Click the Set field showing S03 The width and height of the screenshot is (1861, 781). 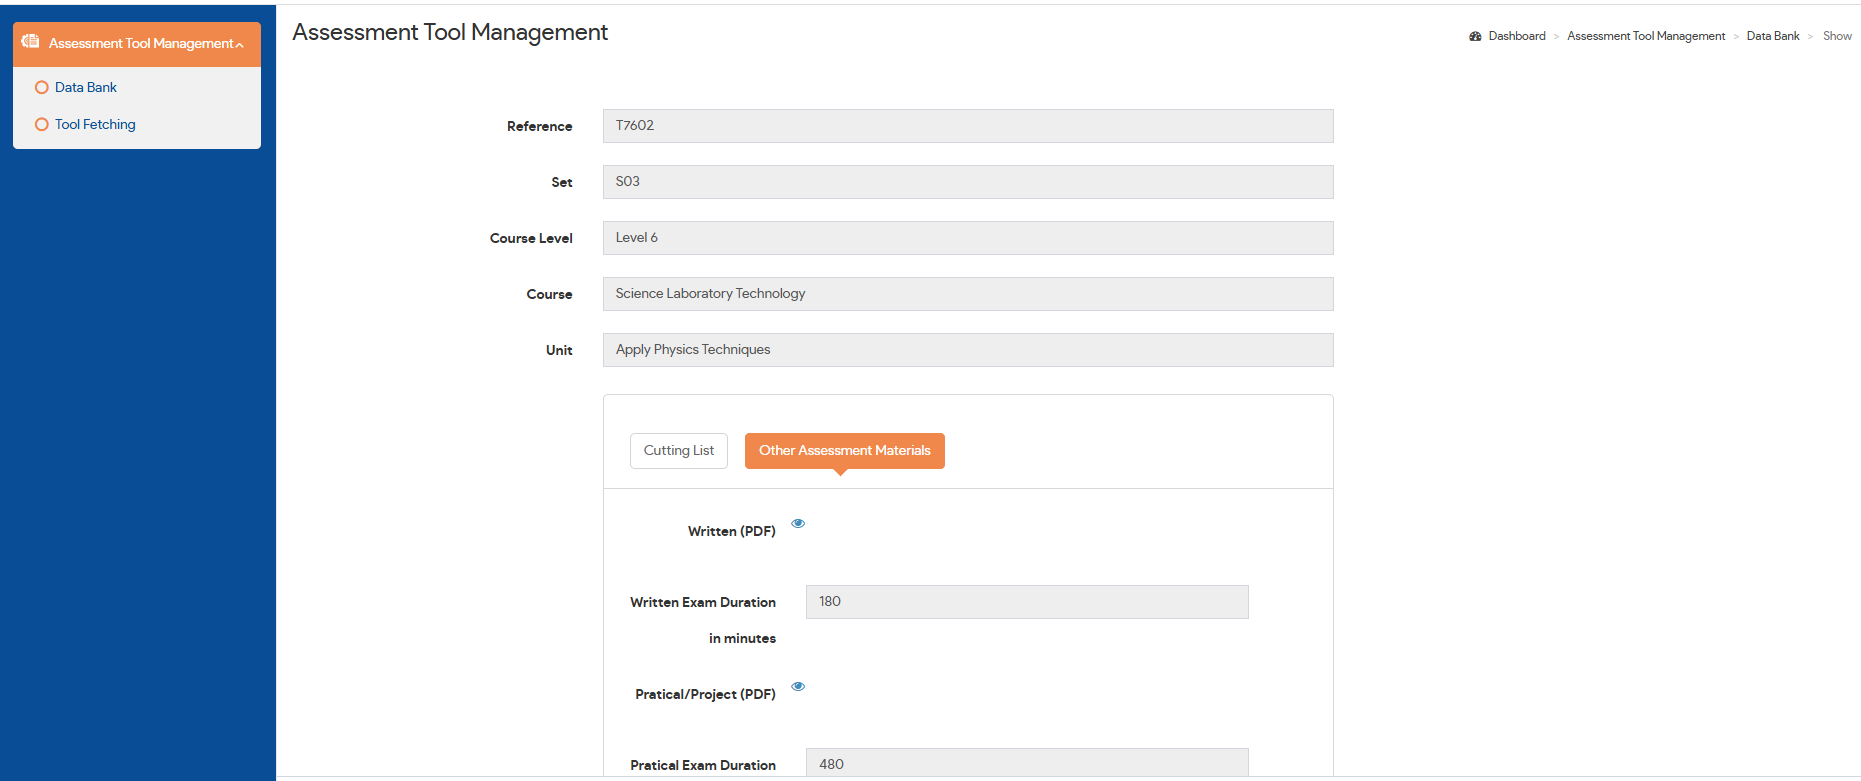tap(967, 182)
